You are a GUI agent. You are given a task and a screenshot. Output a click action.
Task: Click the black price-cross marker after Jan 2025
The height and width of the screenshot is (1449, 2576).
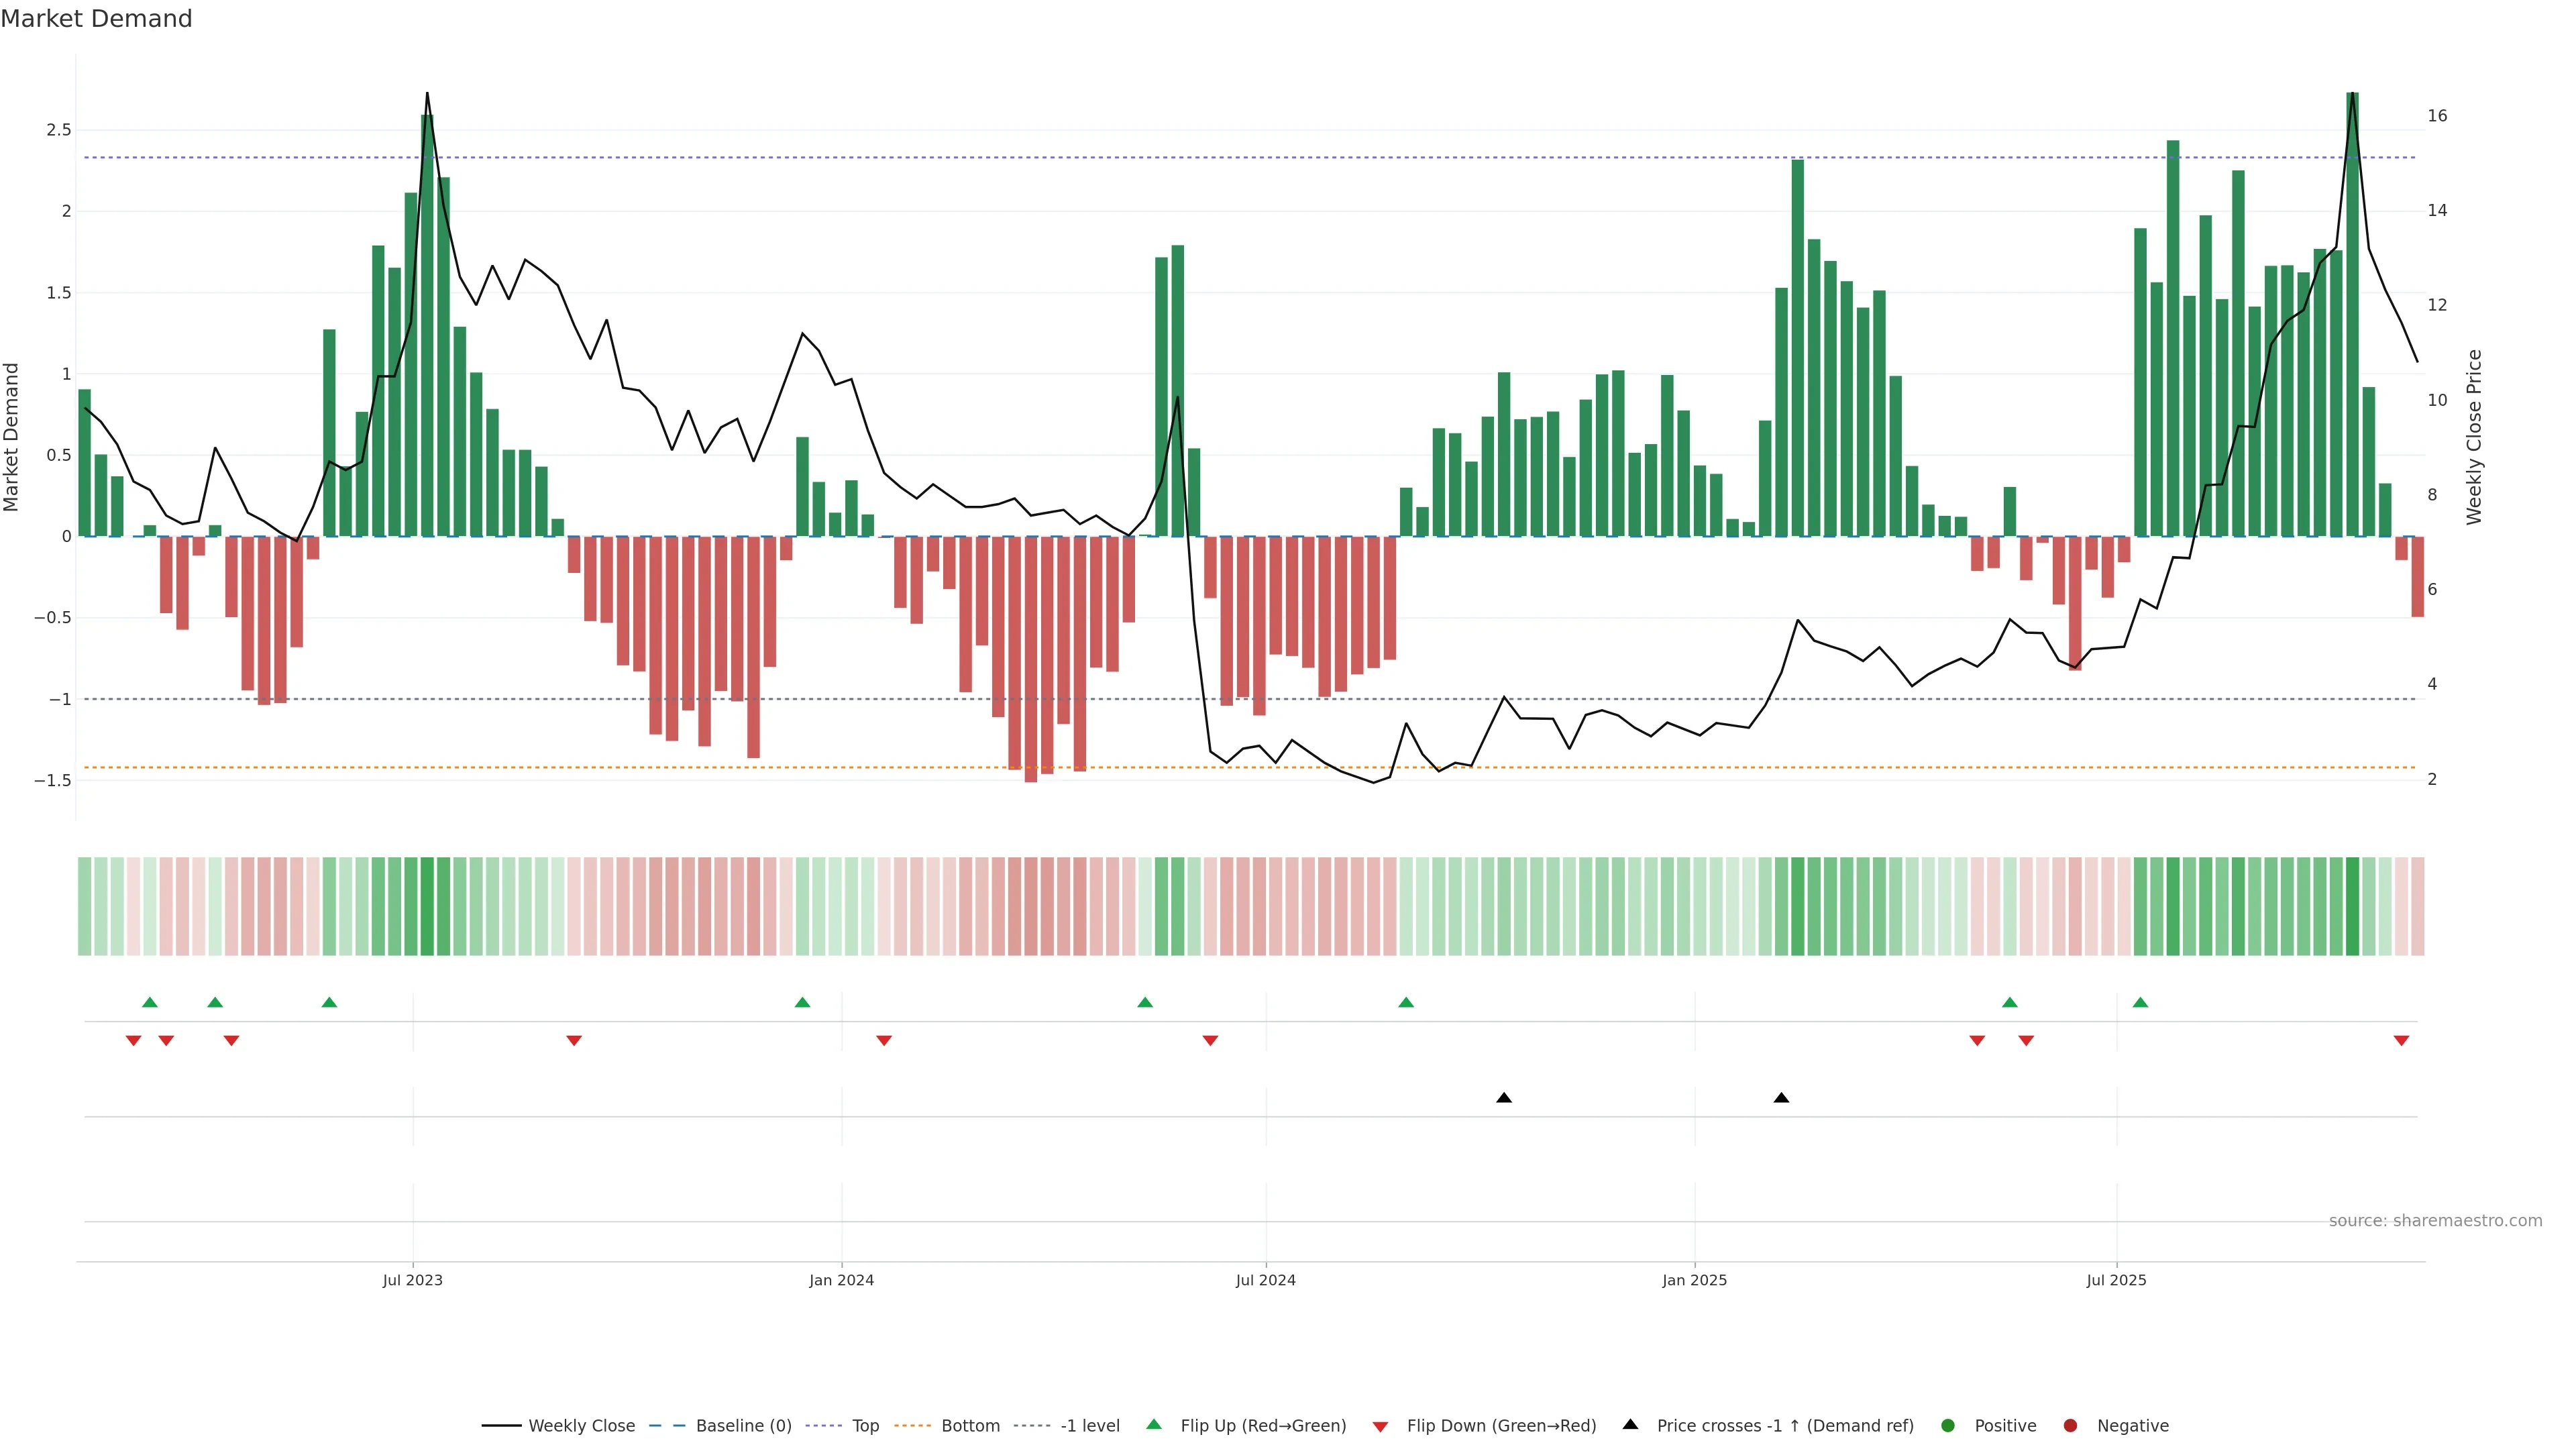(1781, 1098)
